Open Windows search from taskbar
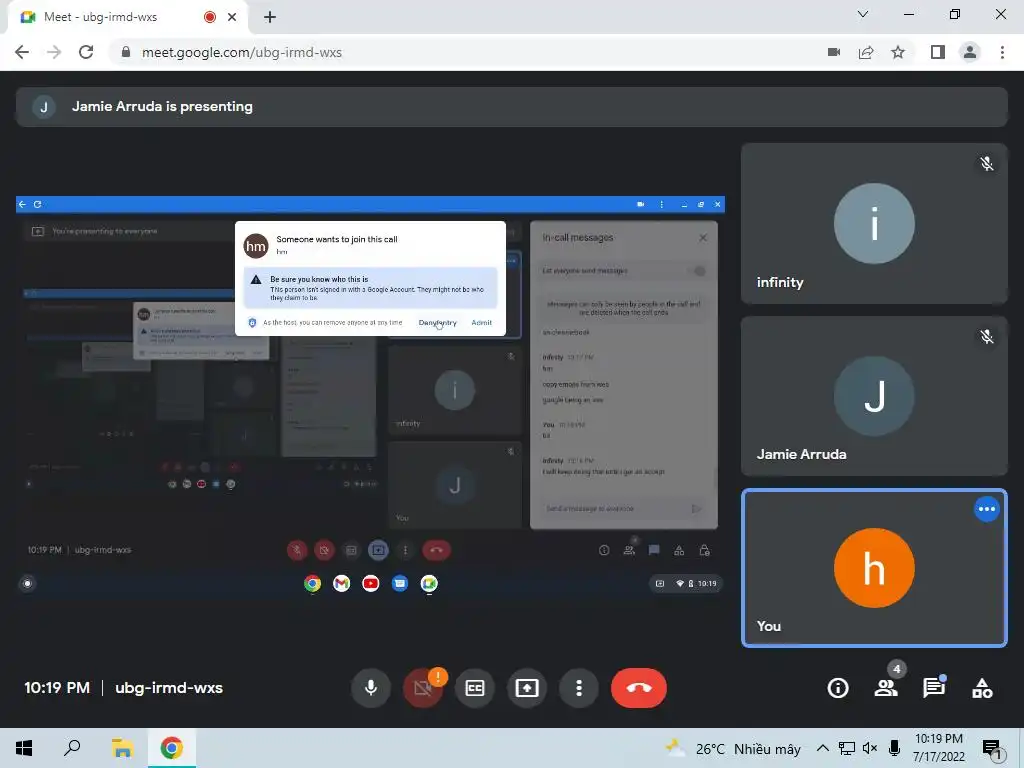This screenshot has height=768, width=1024. click(x=72, y=748)
